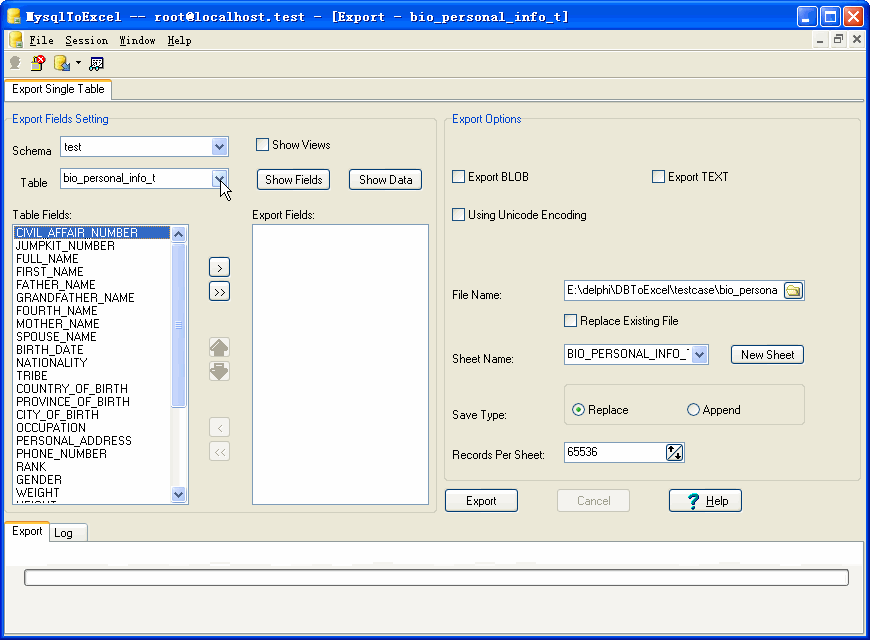This screenshot has width=870, height=640.
Task: Remove all fields with the << button
Action: pyautogui.click(x=220, y=452)
